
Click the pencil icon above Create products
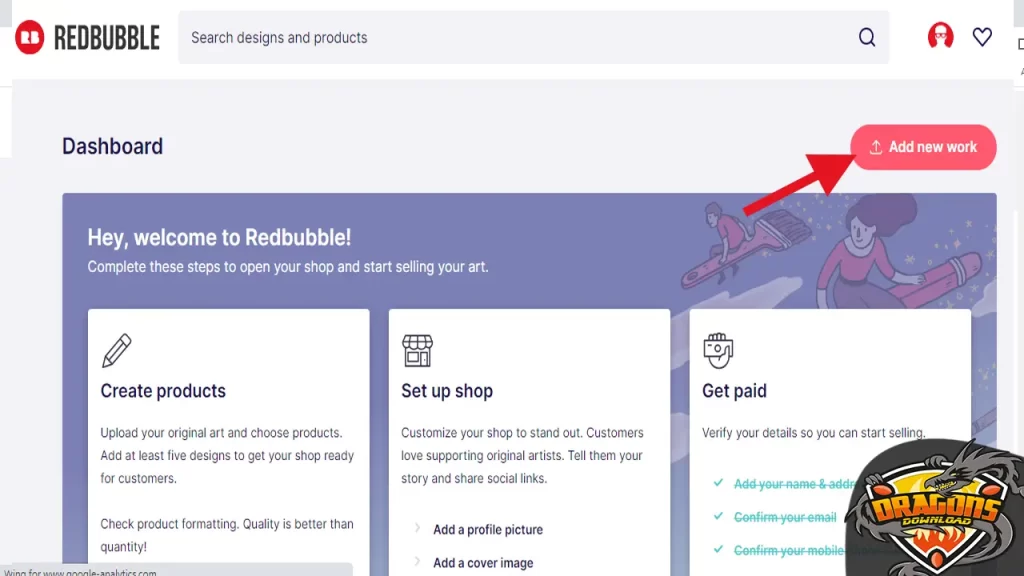[116, 351]
